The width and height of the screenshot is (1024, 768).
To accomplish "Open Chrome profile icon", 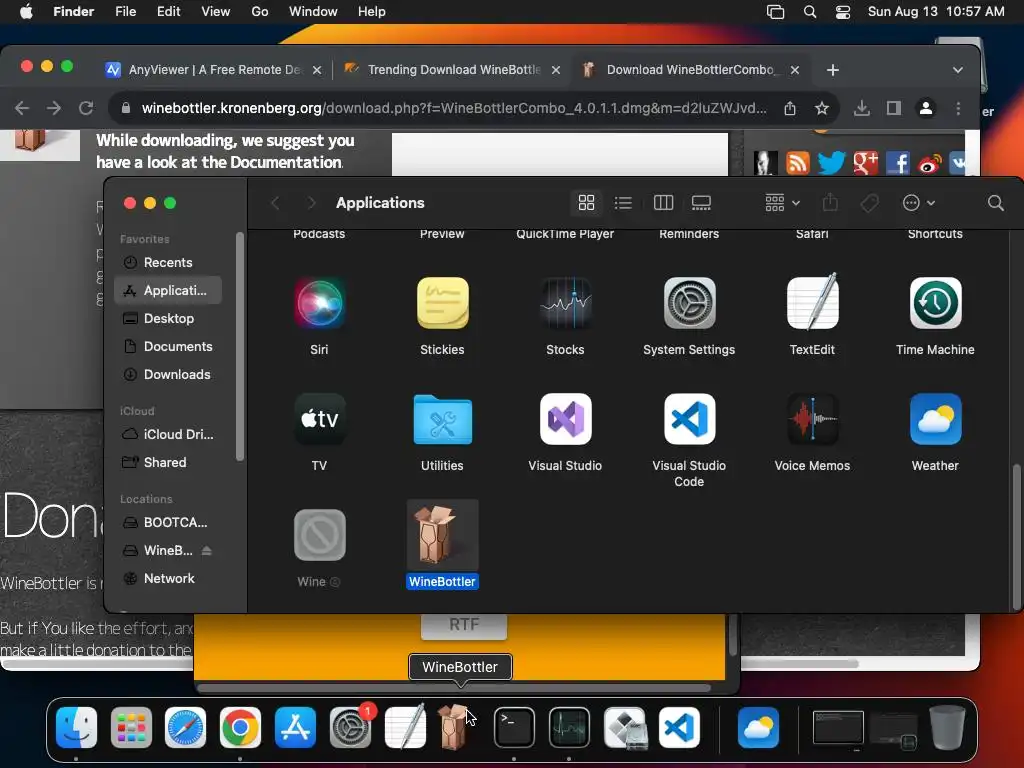I will (925, 108).
